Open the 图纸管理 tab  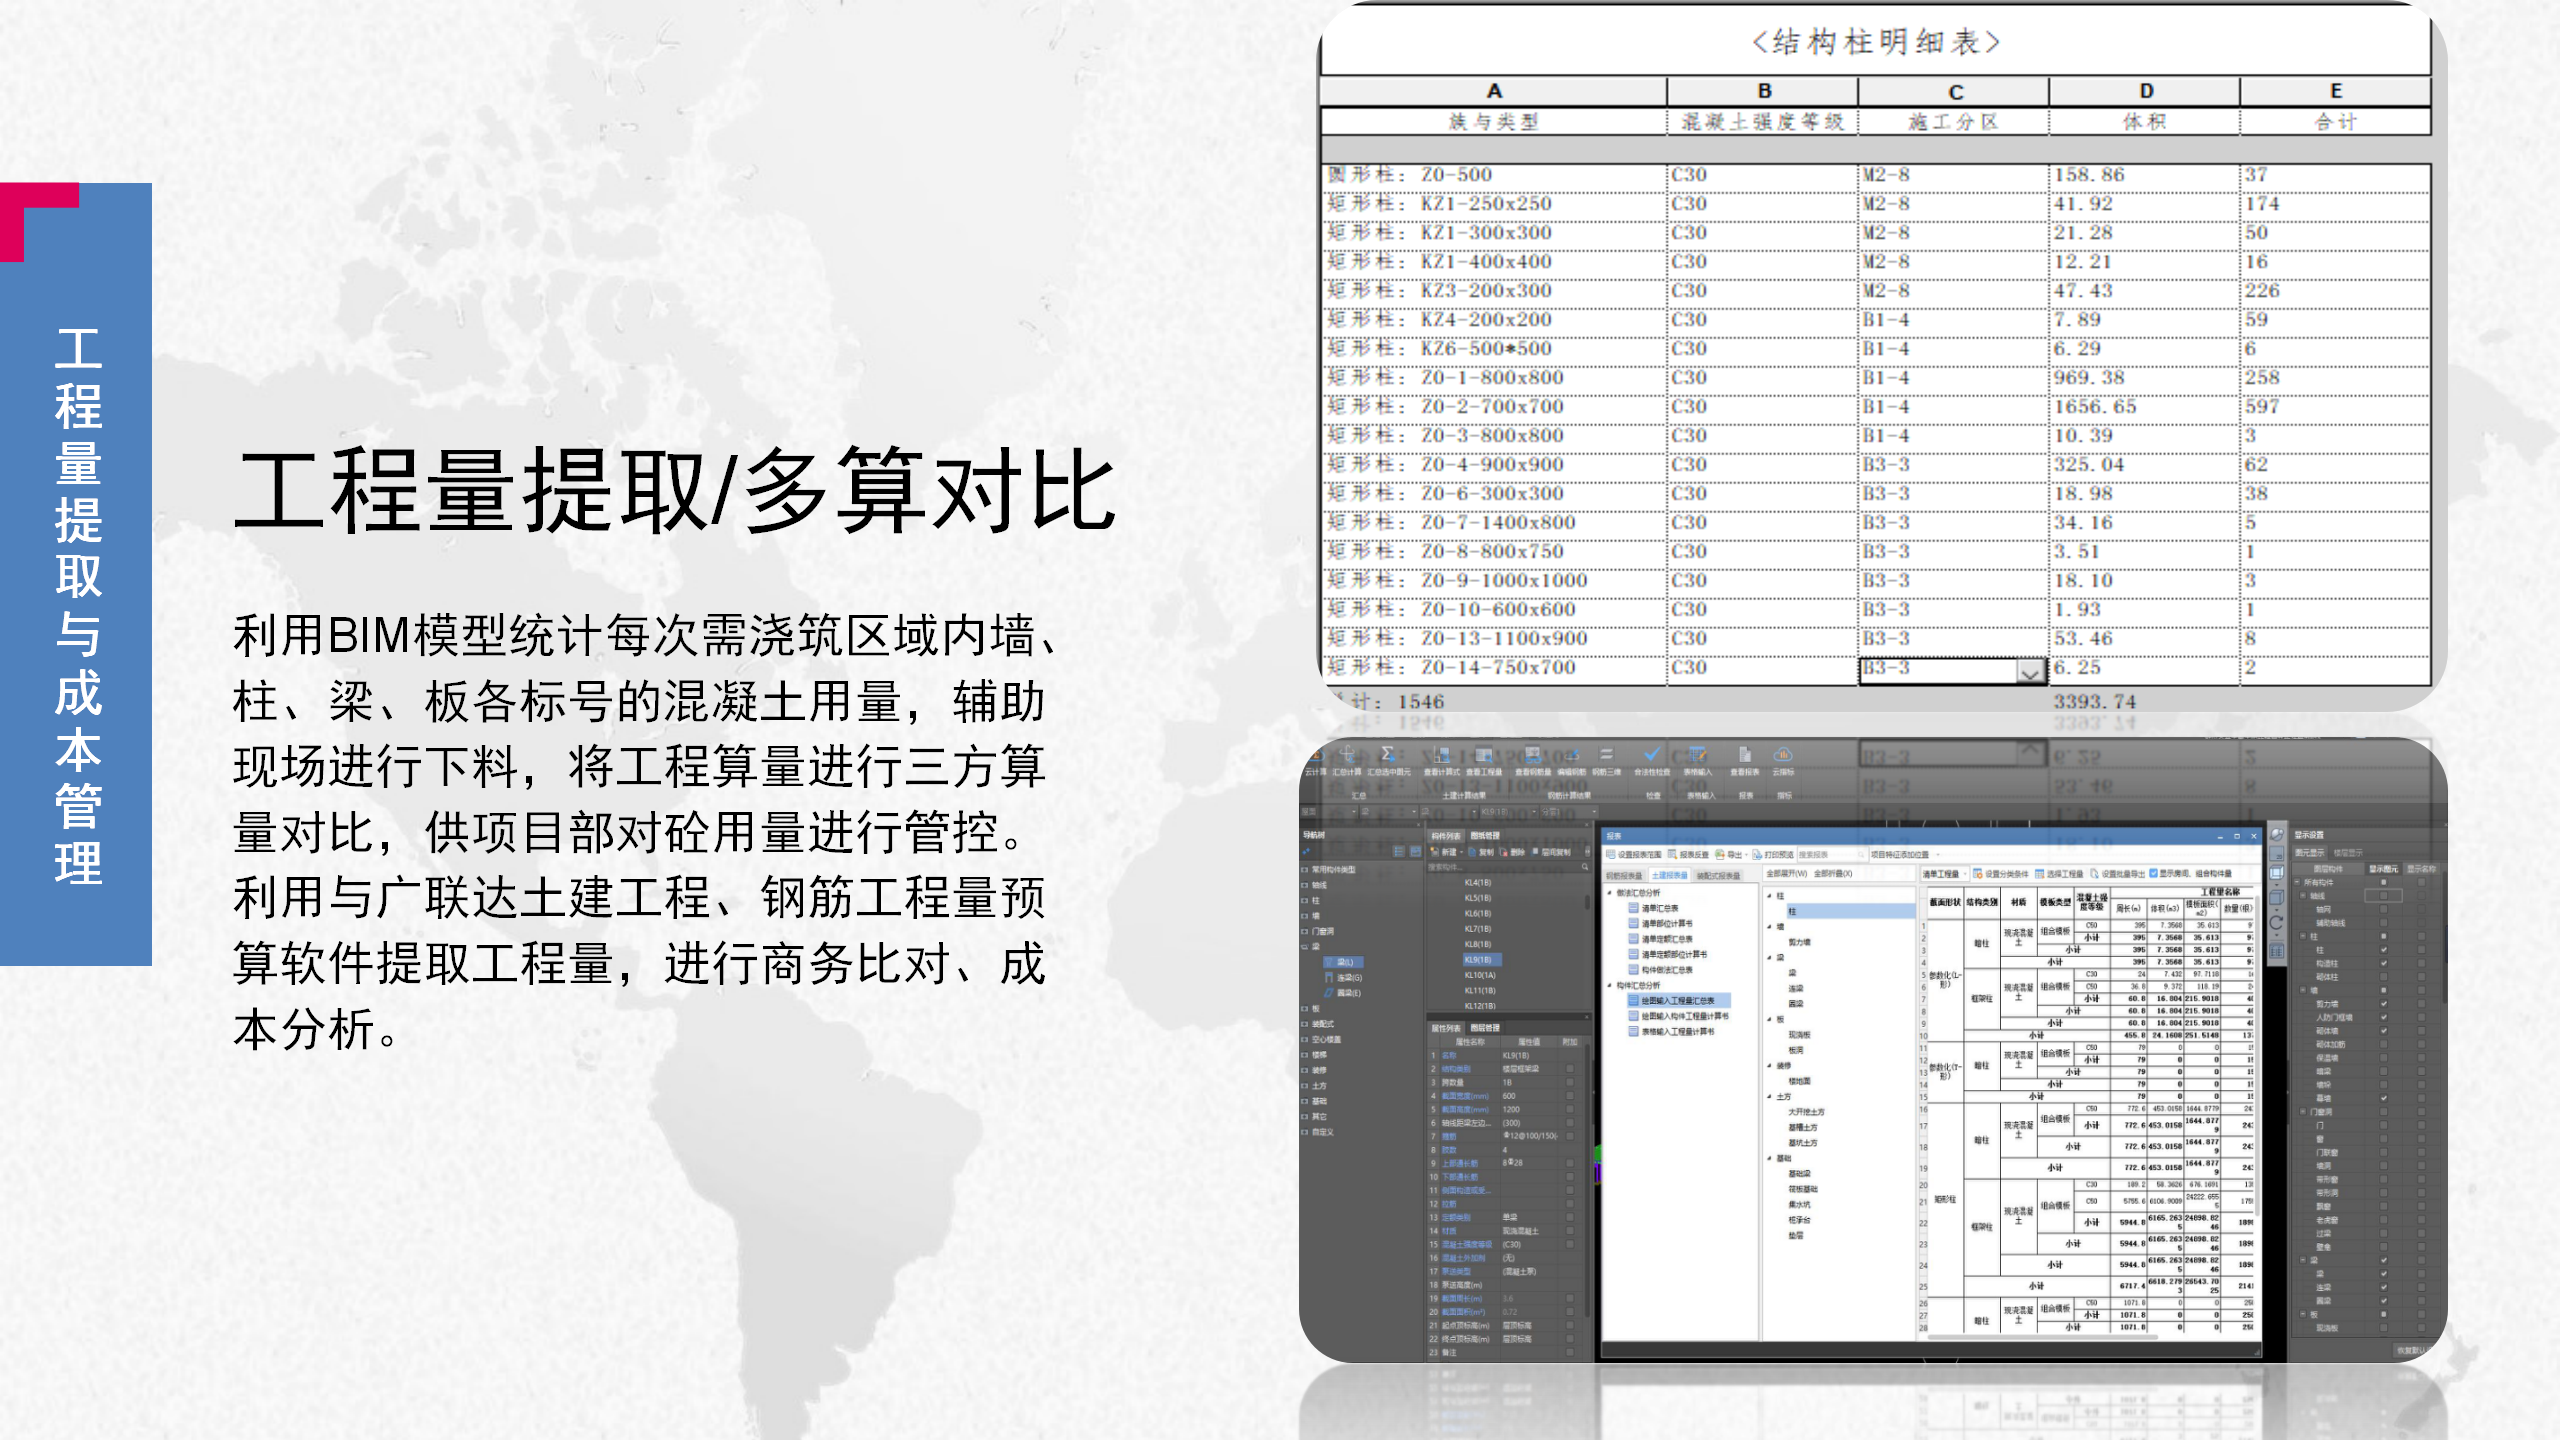(1486, 836)
